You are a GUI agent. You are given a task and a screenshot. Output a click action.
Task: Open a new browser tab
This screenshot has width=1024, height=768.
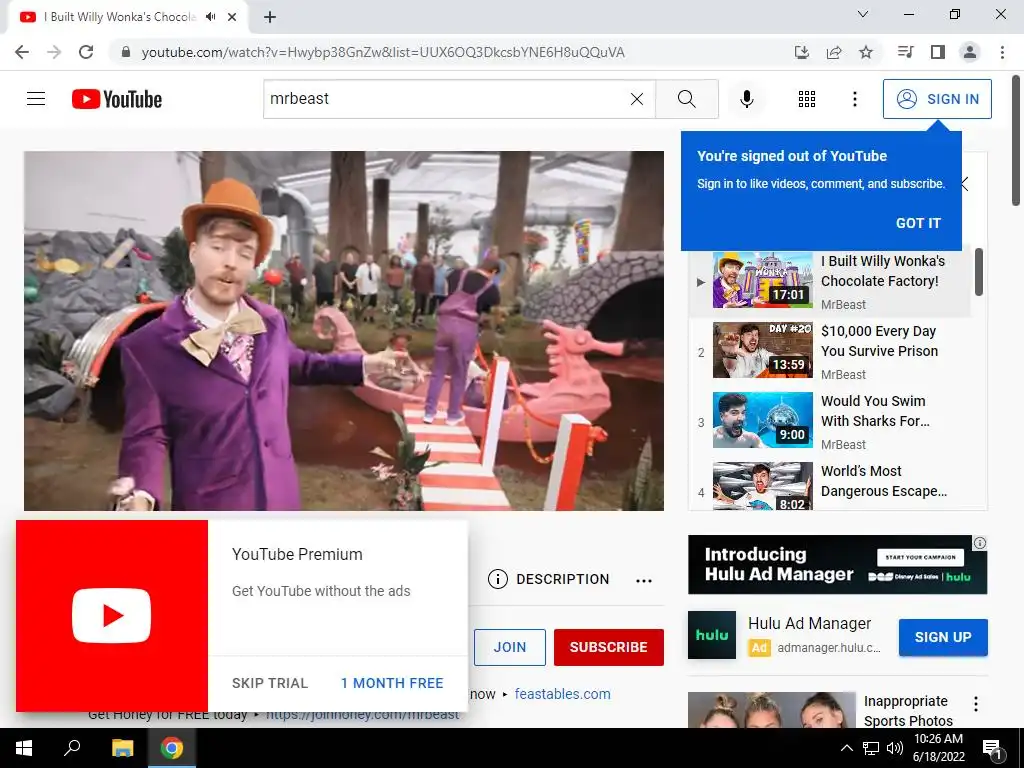click(270, 17)
